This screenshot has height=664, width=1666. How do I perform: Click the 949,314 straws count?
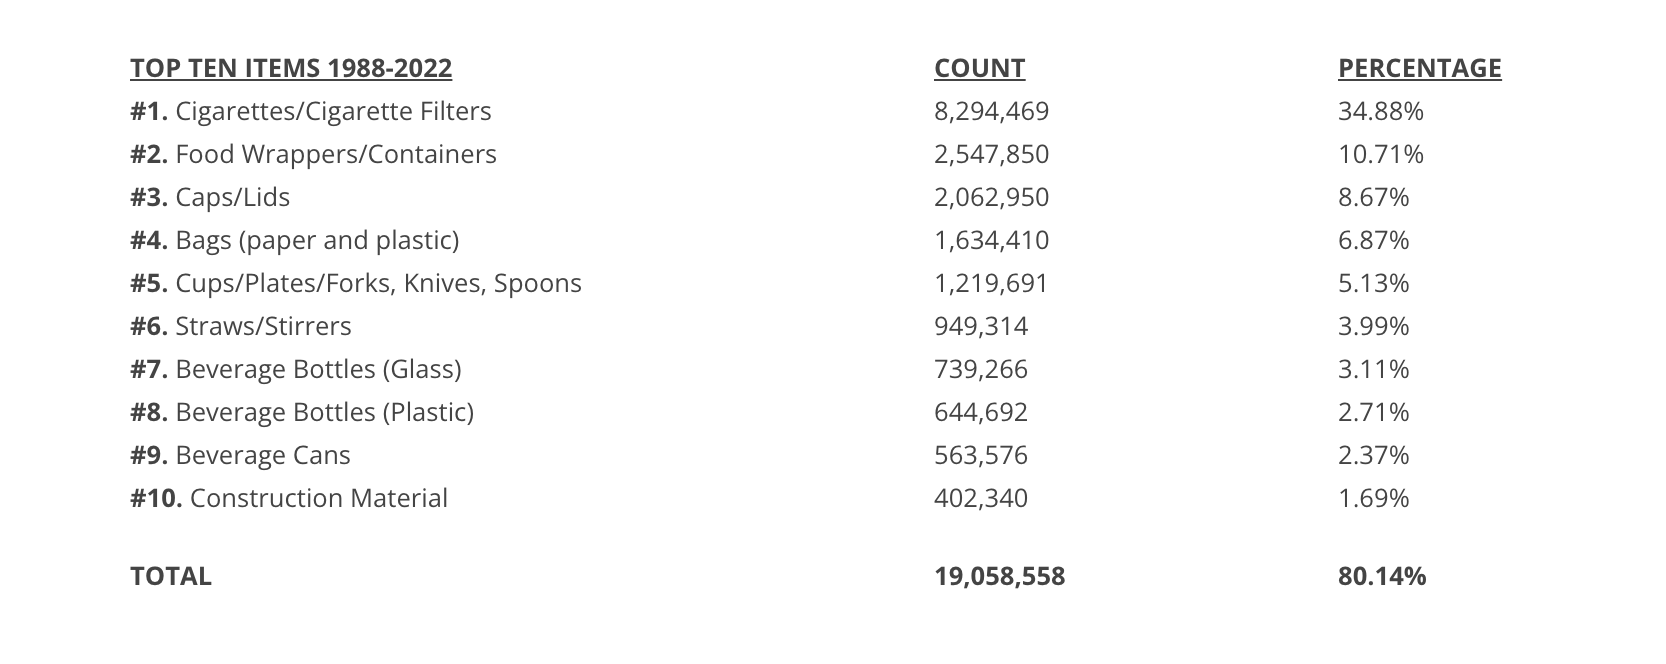click(981, 326)
